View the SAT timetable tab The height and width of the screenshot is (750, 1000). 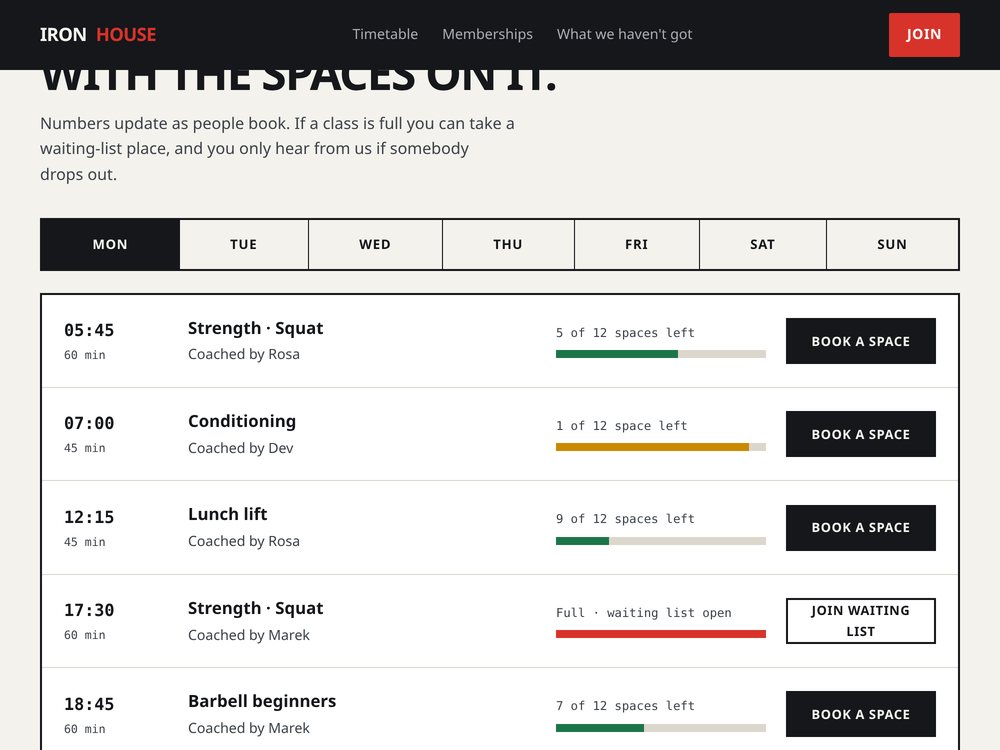(x=763, y=244)
